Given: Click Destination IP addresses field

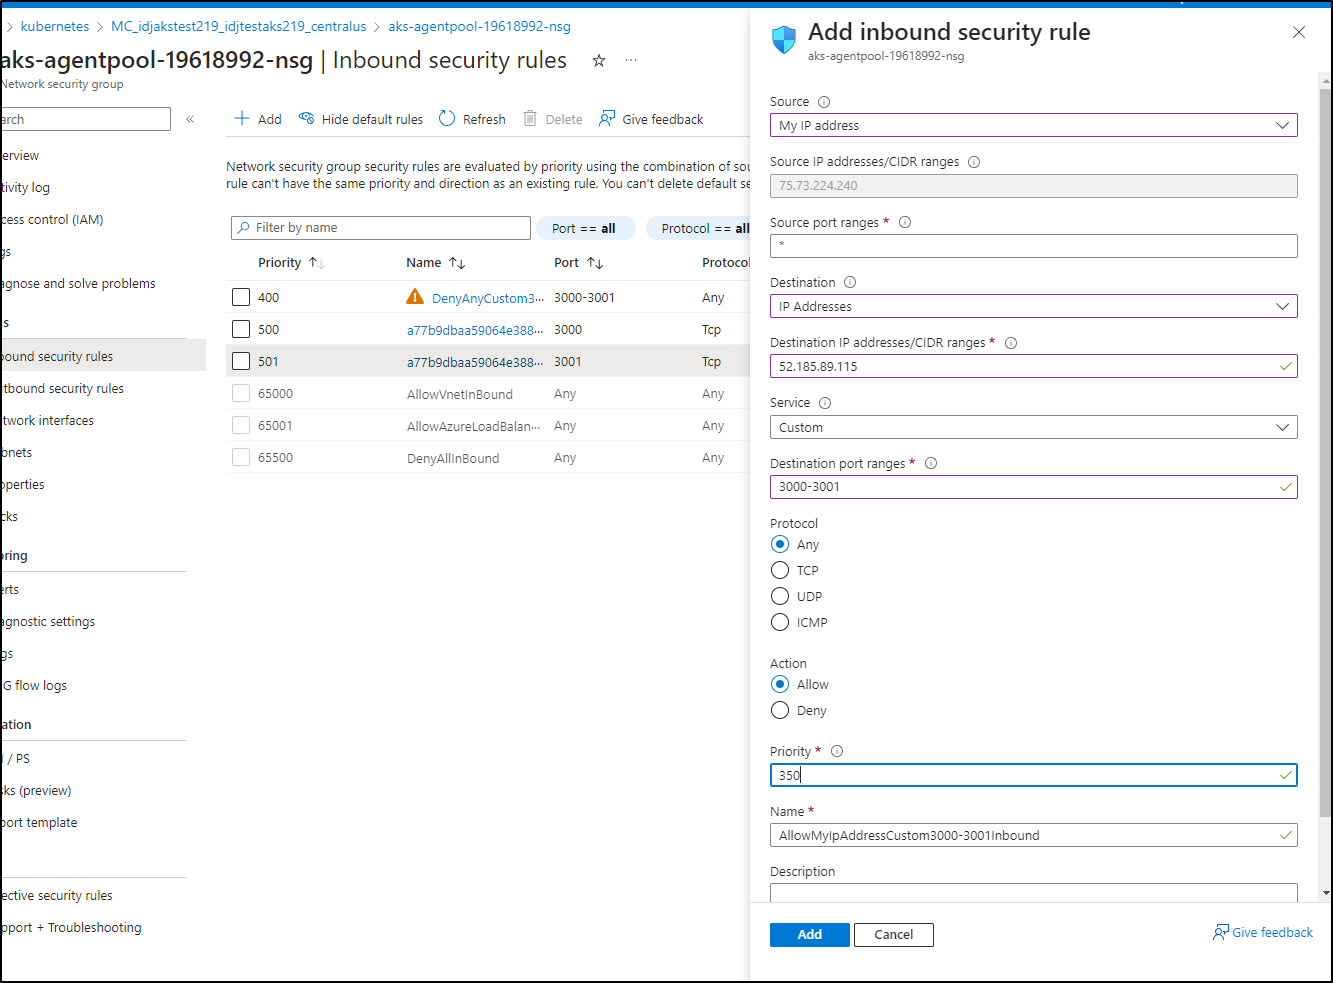Looking at the screenshot, I should (x=1034, y=366).
